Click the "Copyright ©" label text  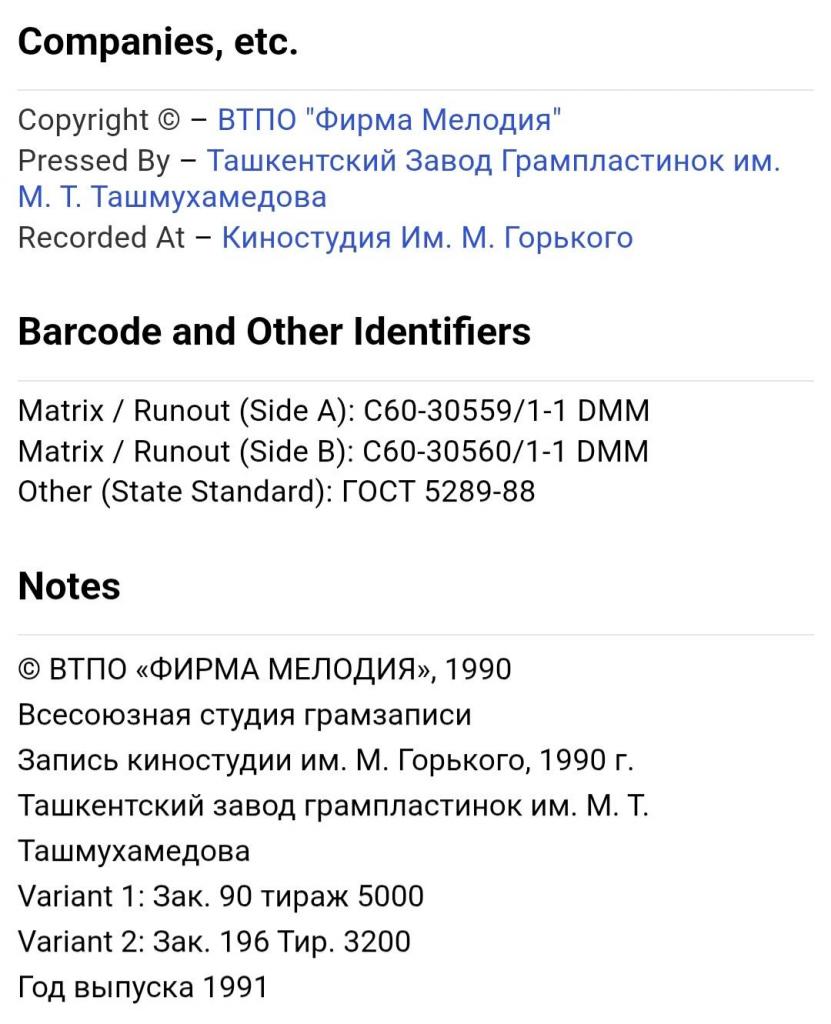pyautogui.click(x=99, y=120)
